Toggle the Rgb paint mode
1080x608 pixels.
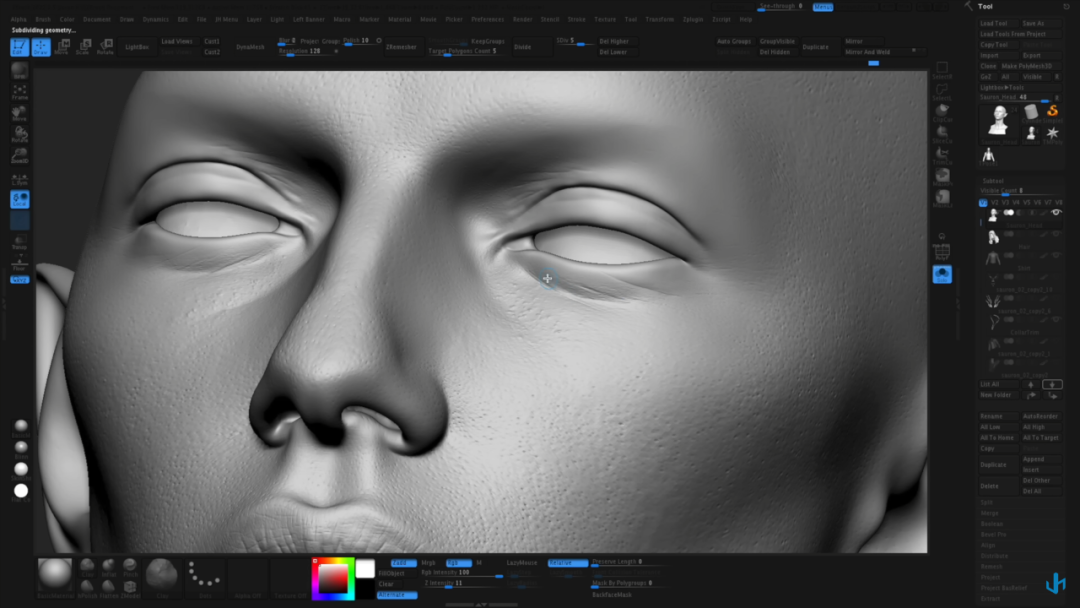457,563
